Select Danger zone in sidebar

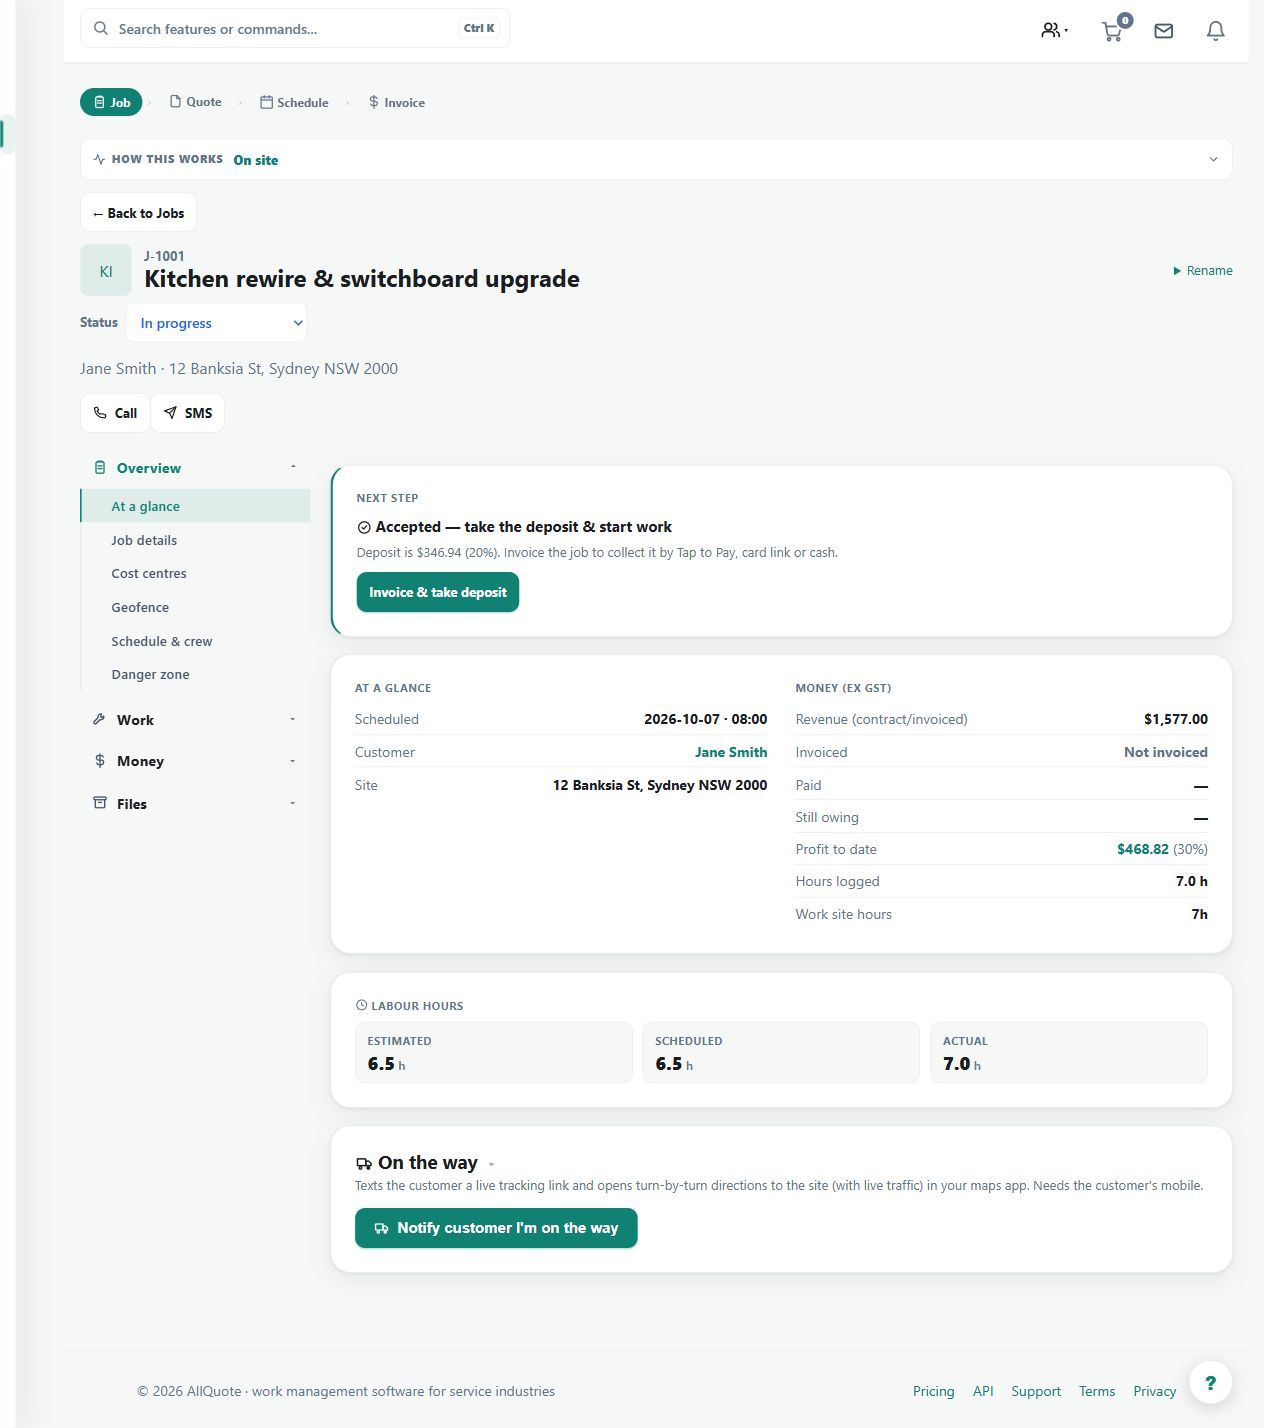(x=195, y=674)
